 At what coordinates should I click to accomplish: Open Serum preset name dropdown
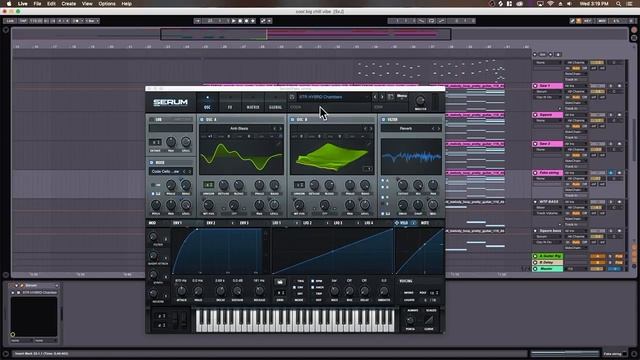coord(333,97)
